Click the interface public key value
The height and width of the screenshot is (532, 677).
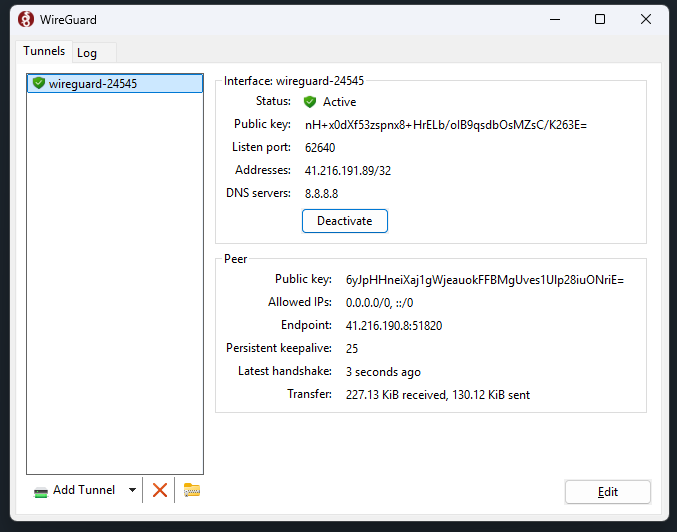(446, 125)
